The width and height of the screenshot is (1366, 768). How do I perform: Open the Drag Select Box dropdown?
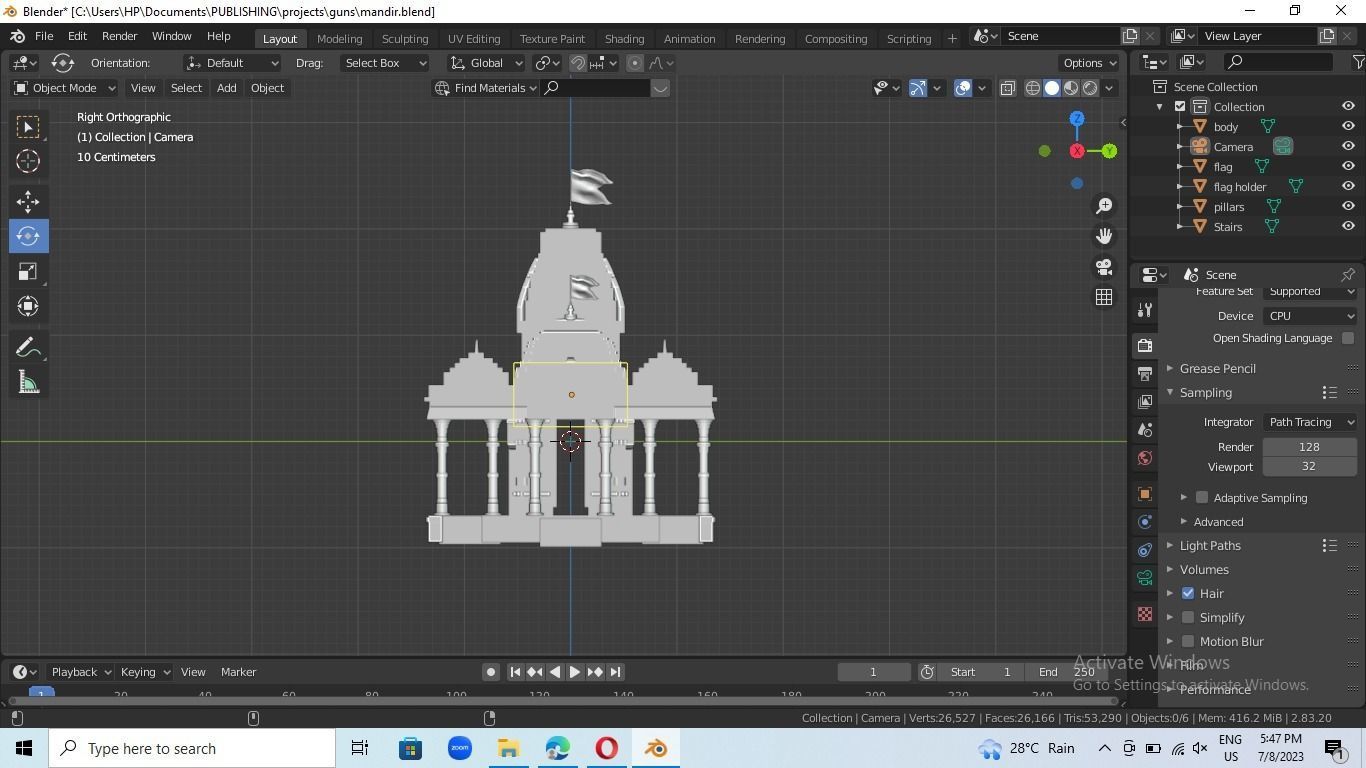point(384,63)
